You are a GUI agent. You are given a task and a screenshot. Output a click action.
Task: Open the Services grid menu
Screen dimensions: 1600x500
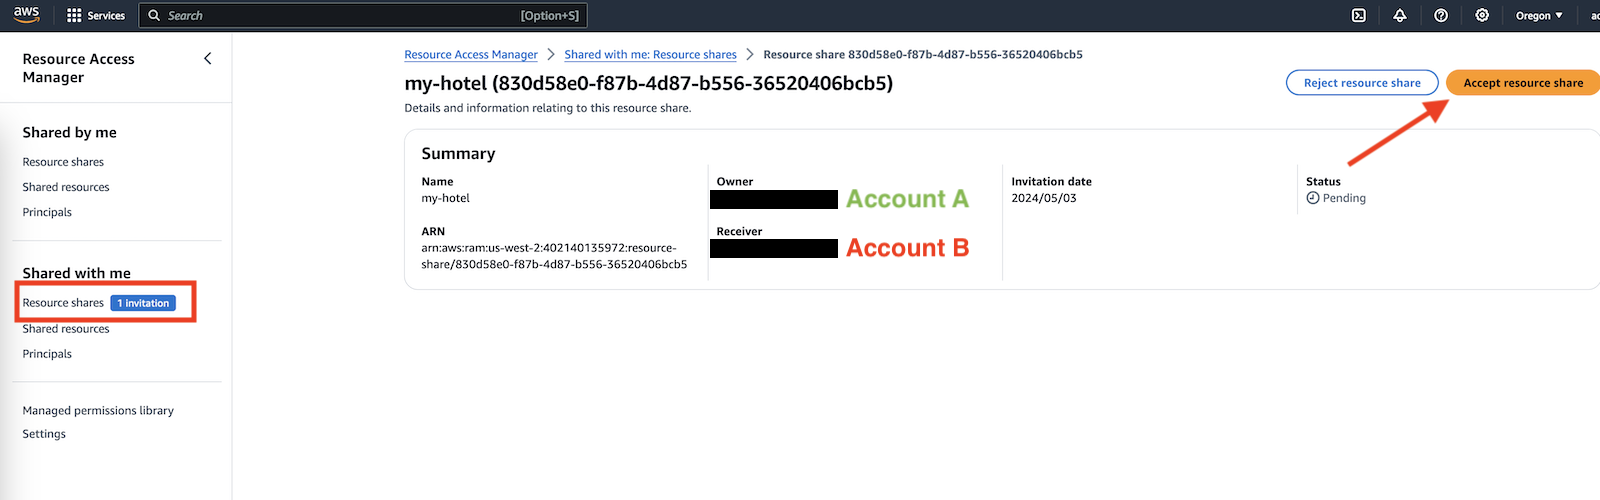click(x=96, y=16)
